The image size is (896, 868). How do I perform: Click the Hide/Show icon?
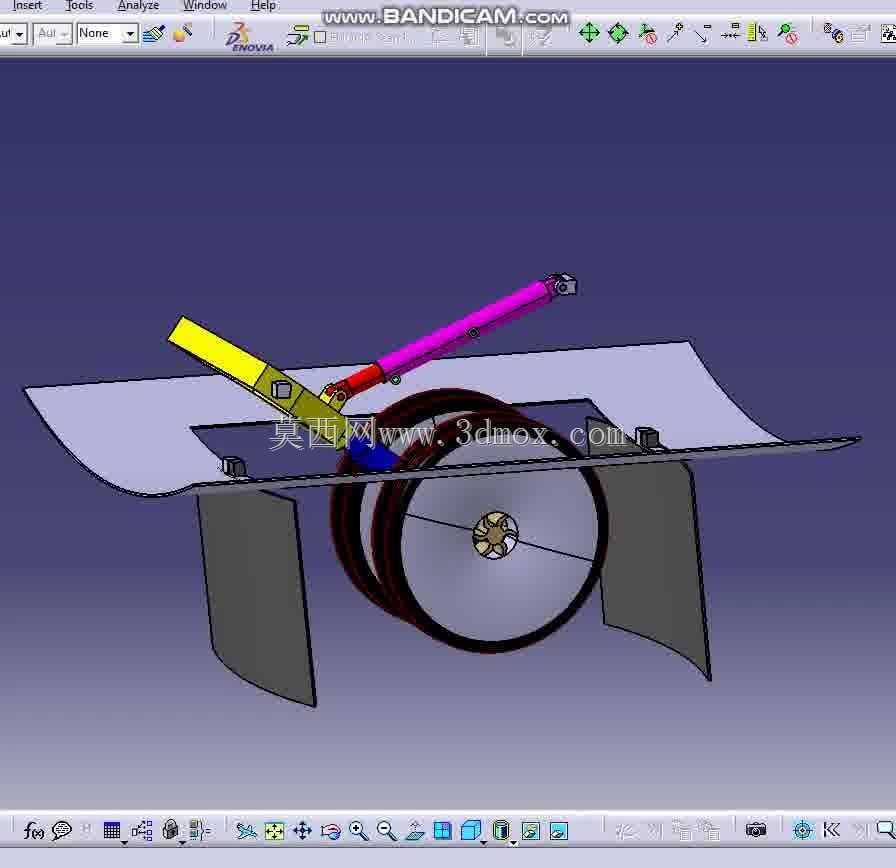tap(531, 830)
